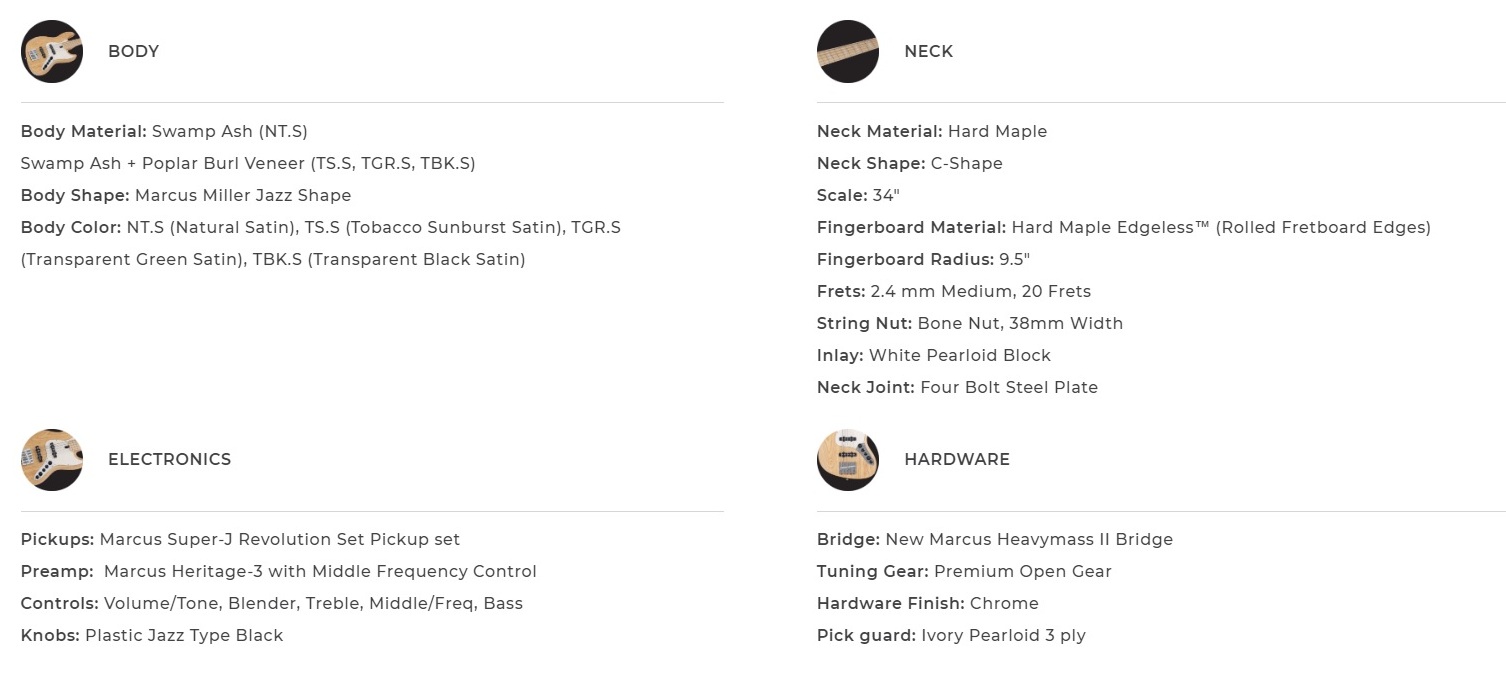The image size is (1506, 691).
Task: Click the Electronics section pickup icon
Action: pos(52,460)
